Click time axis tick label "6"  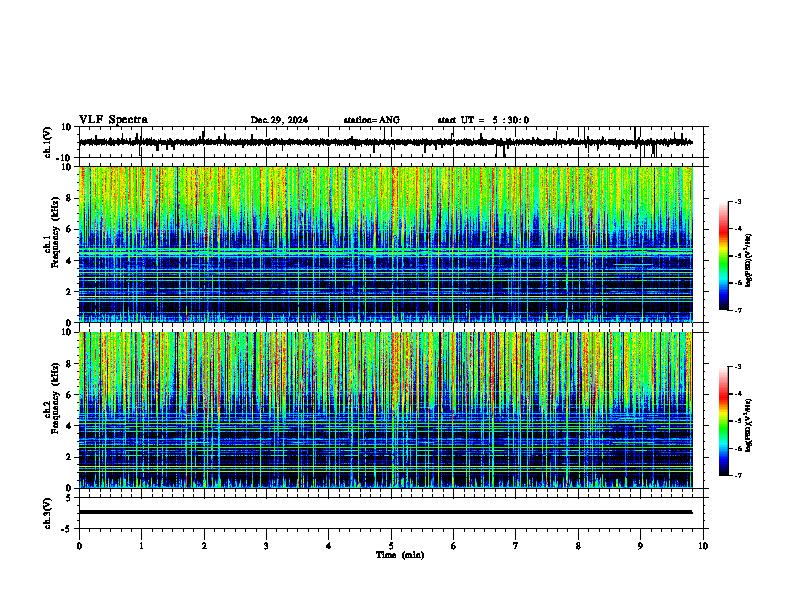[x=454, y=546]
